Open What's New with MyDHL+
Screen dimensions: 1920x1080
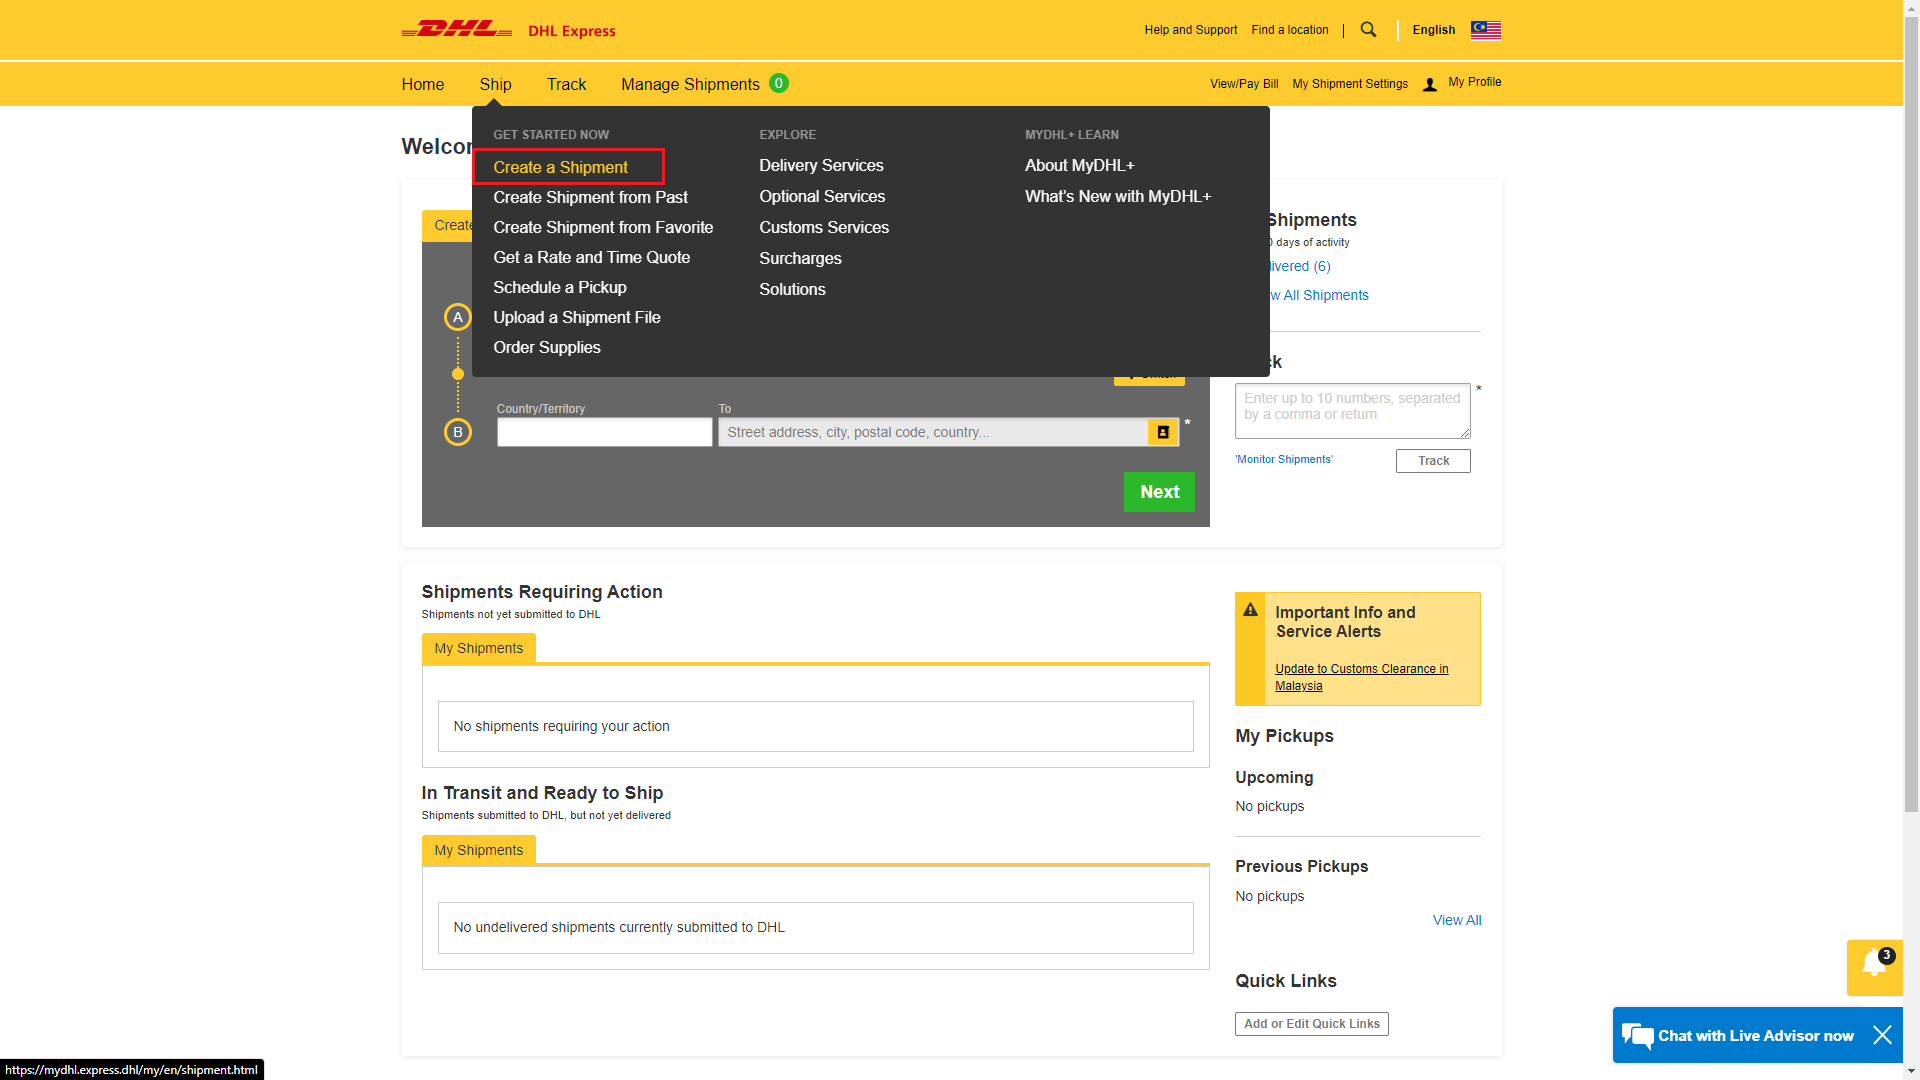[x=1118, y=196]
